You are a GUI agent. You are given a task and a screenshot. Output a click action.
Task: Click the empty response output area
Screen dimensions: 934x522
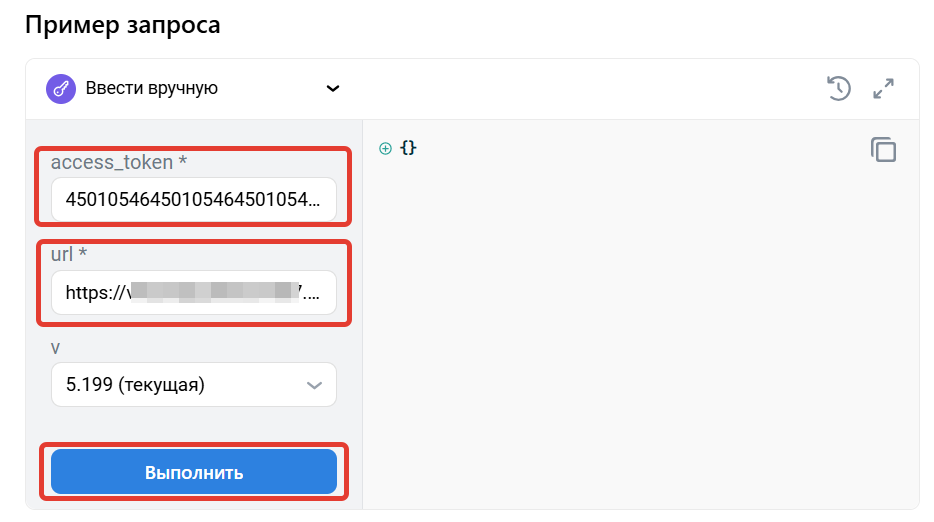tap(640, 330)
